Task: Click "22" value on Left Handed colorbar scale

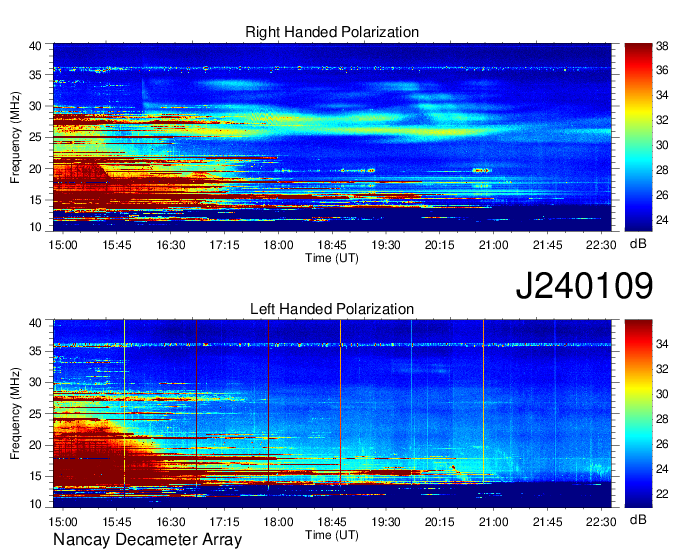Action: (x=662, y=494)
